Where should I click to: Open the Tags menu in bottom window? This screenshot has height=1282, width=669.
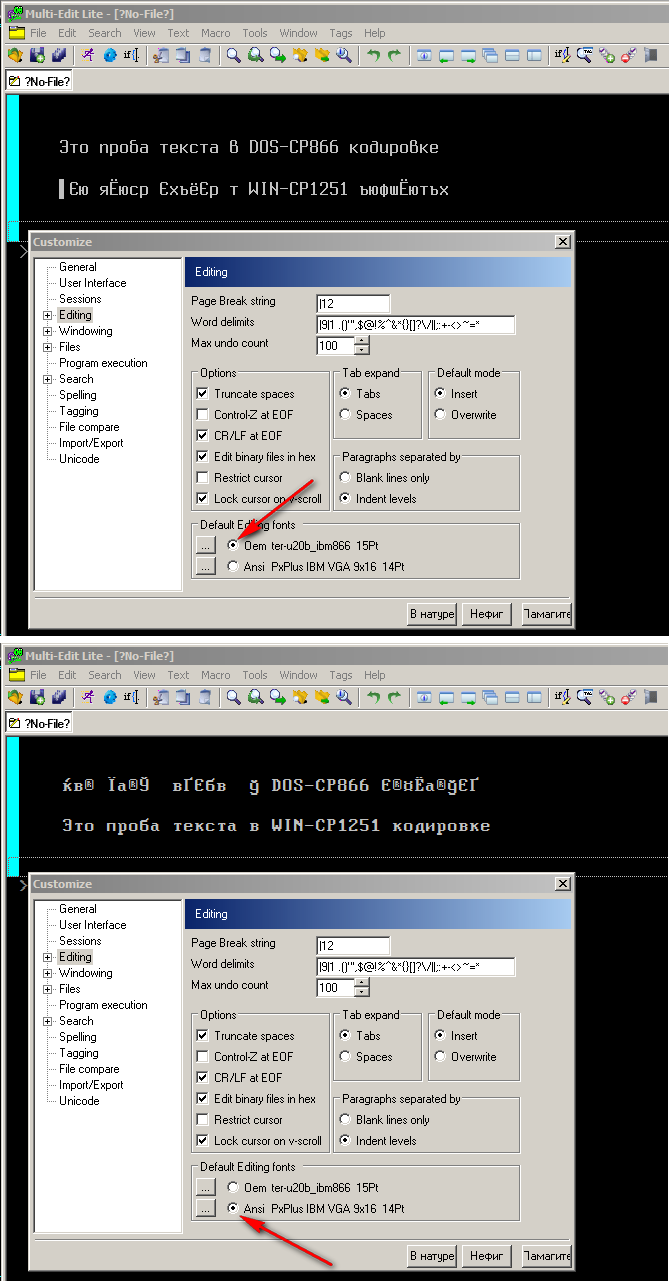[341, 675]
